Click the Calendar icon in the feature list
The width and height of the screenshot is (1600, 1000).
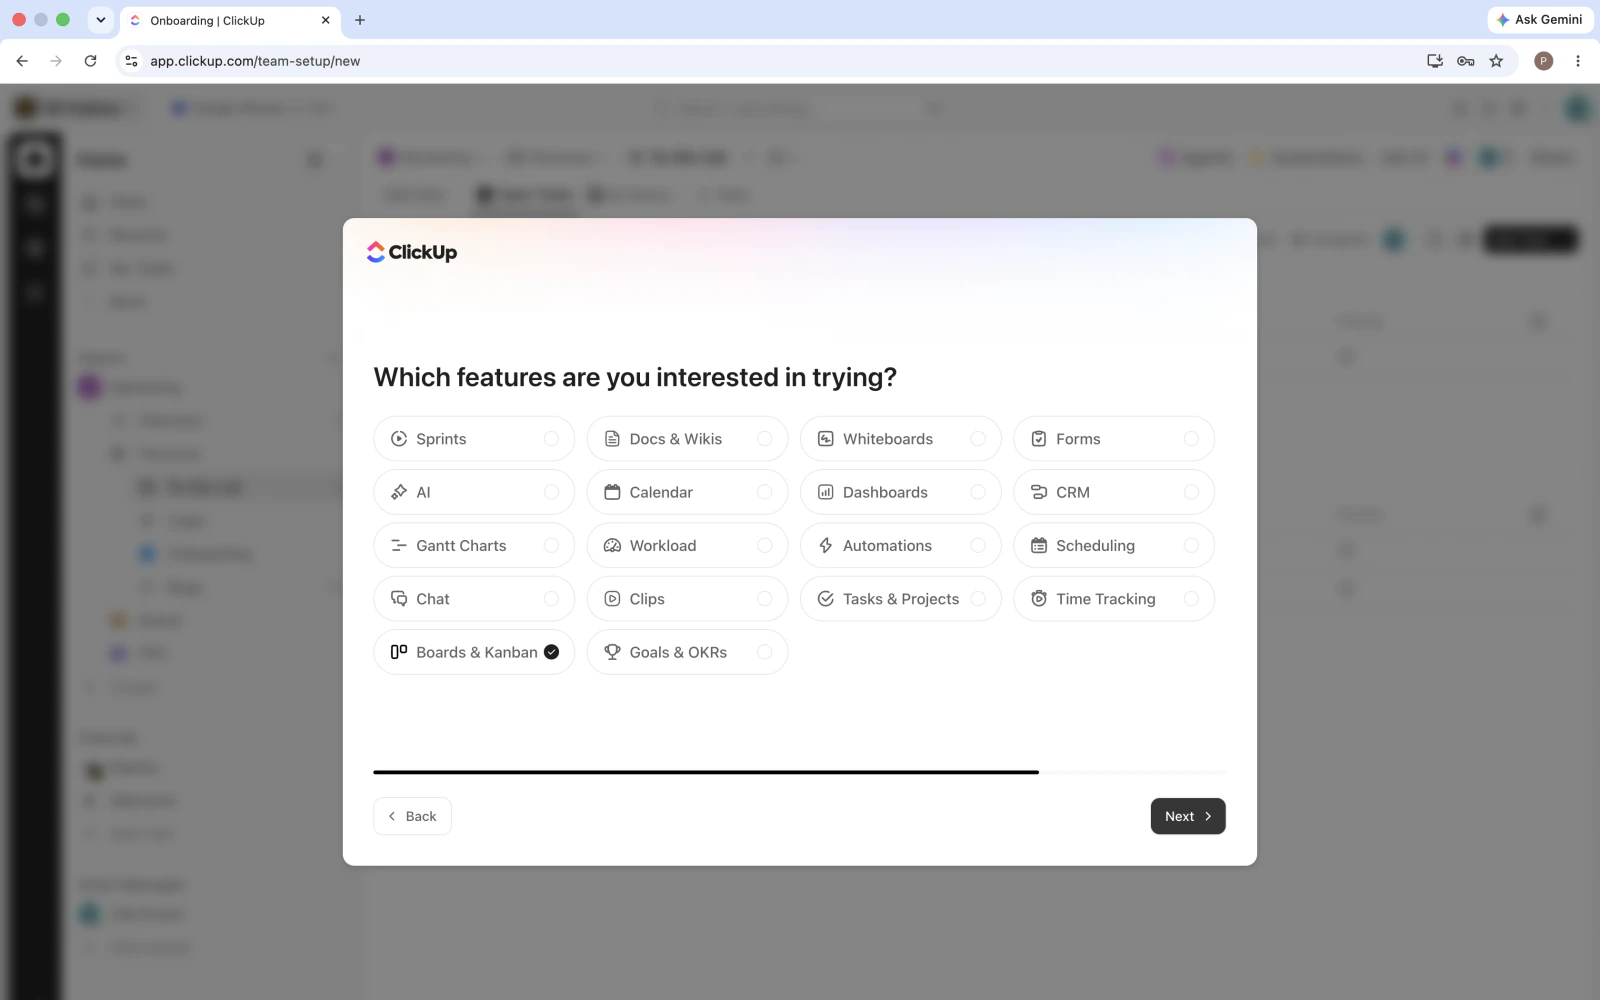pos(612,492)
